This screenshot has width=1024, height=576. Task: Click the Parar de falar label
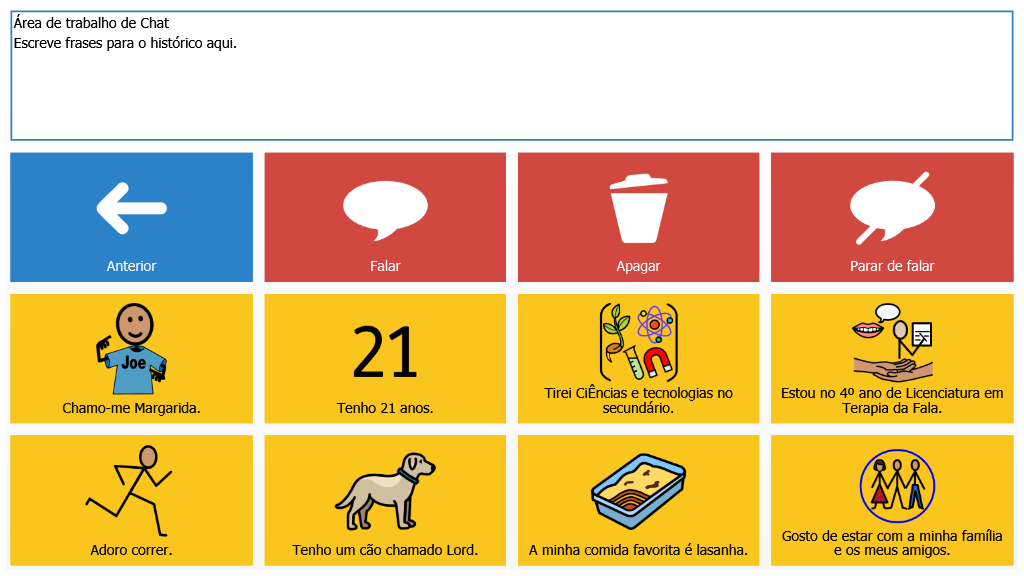[x=892, y=266]
